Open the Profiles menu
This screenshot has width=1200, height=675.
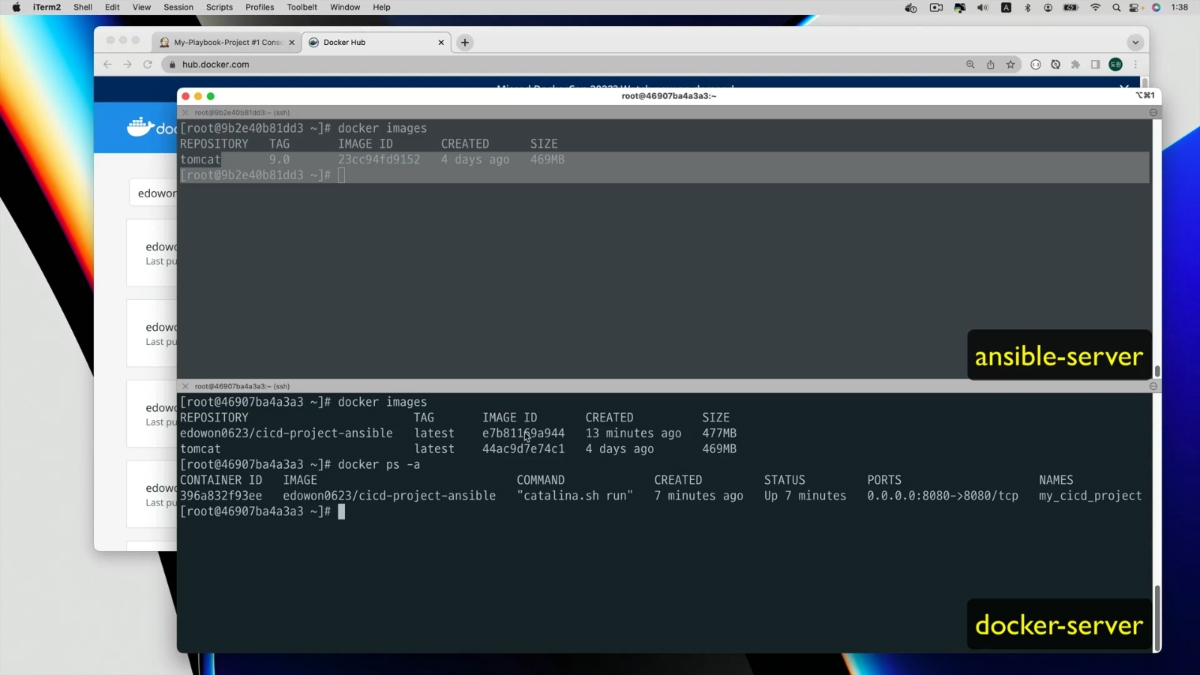point(260,7)
